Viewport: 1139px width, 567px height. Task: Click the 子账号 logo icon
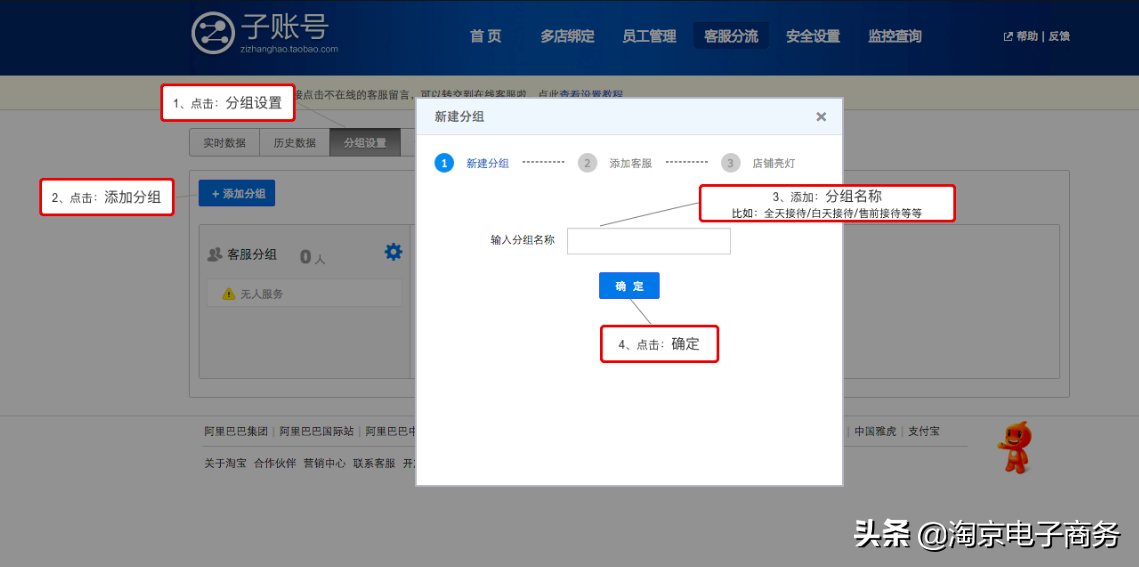[213, 33]
